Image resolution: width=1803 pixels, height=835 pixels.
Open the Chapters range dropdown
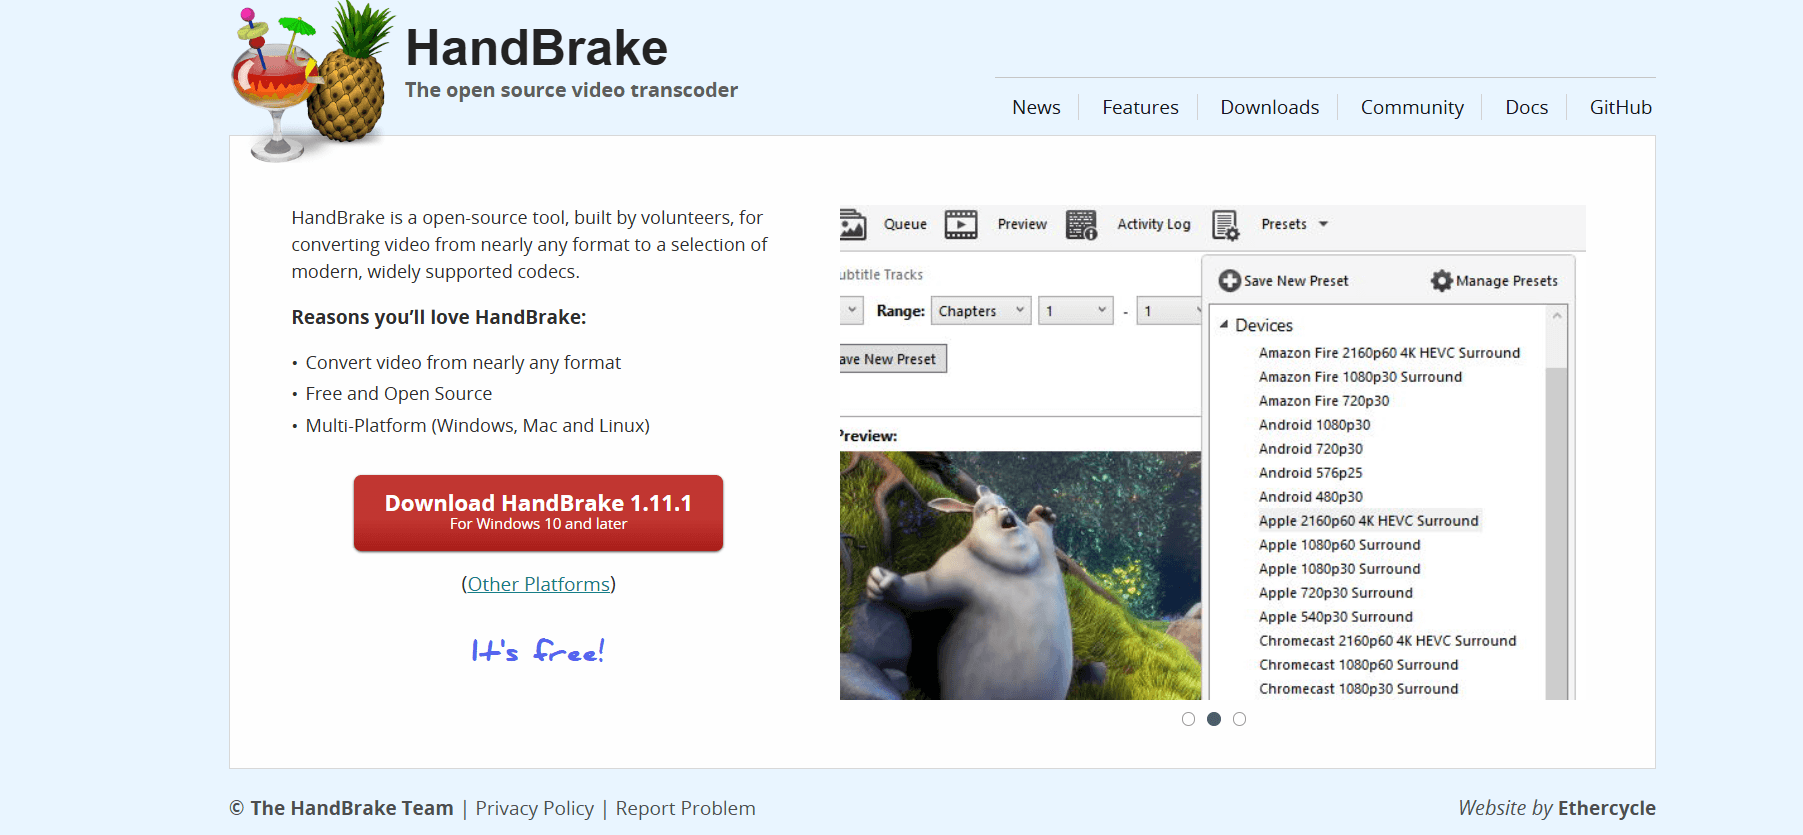pos(980,311)
